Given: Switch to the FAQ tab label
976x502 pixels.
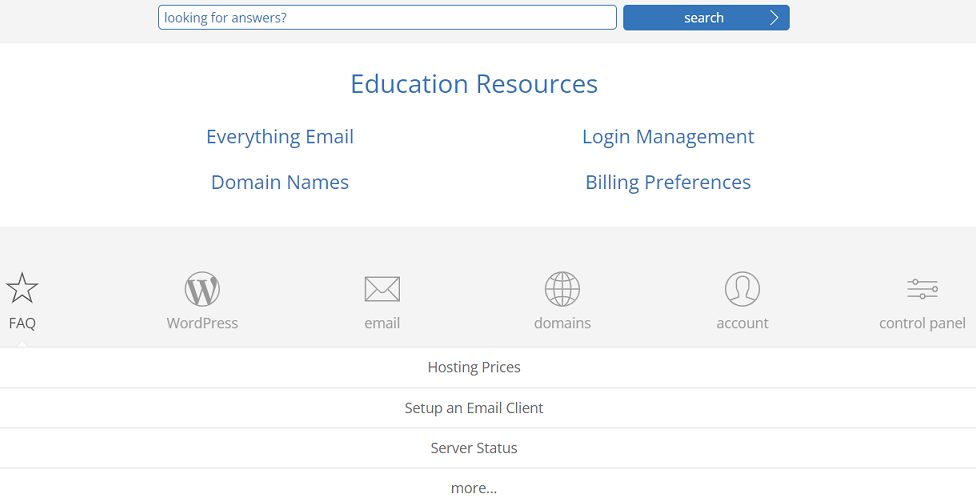Looking at the screenshot, I should [22, 324].
